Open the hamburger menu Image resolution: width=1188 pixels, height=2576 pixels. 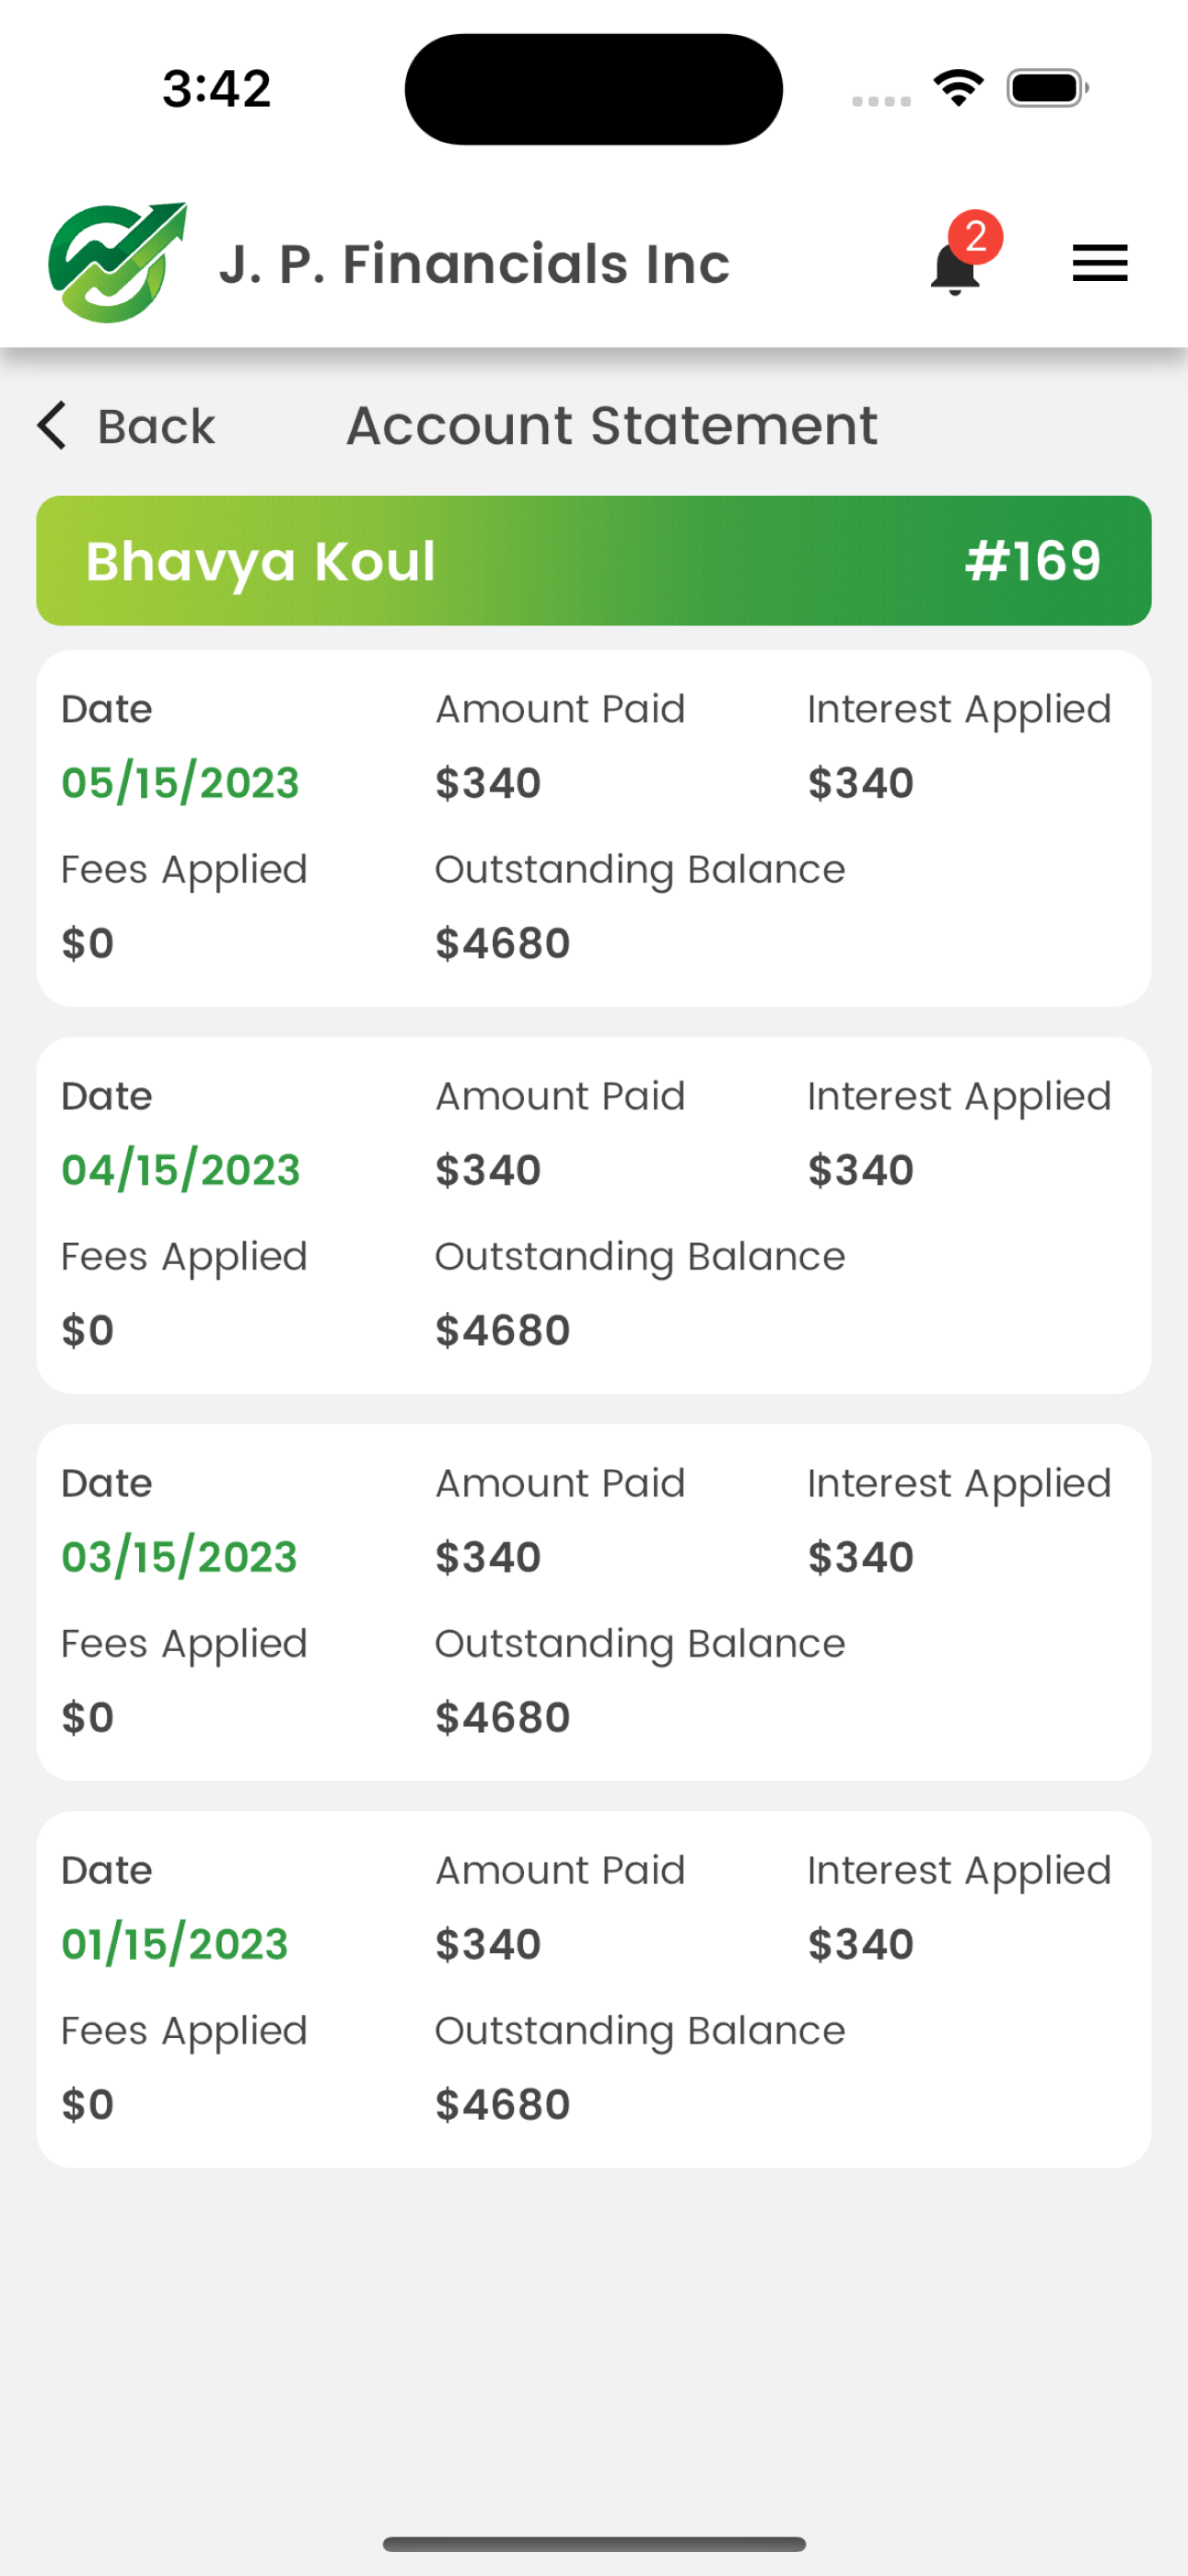tap(1099, 264)
